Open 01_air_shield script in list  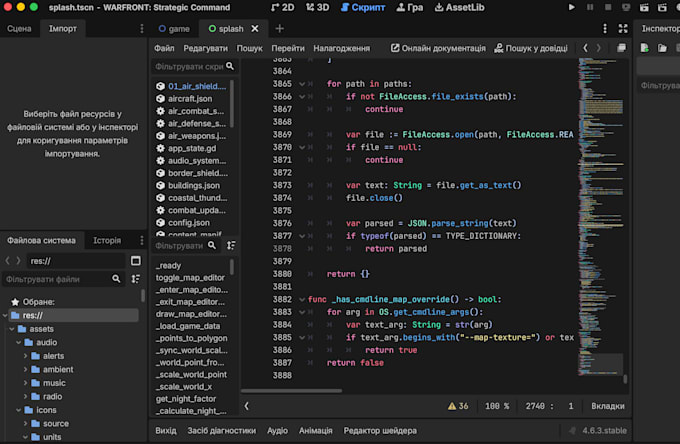coord(191,86)
